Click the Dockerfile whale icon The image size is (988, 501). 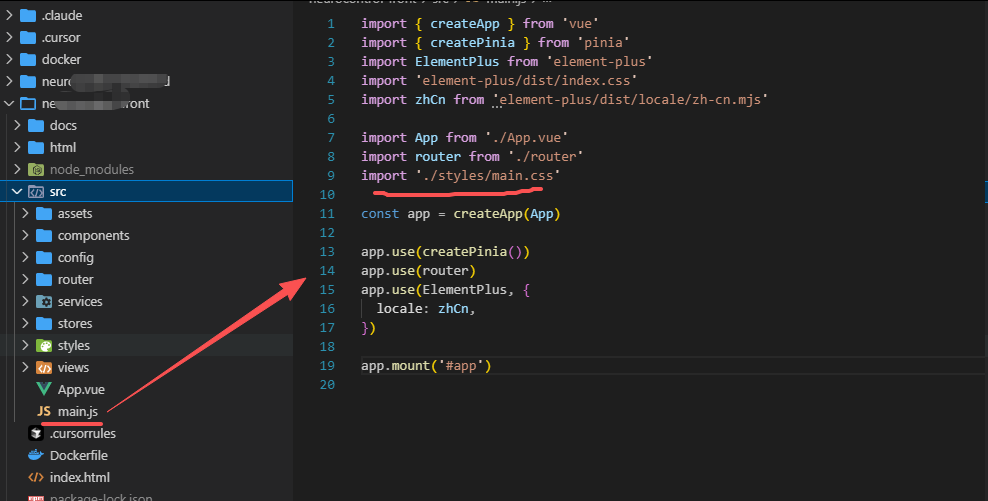pos(36,455)
